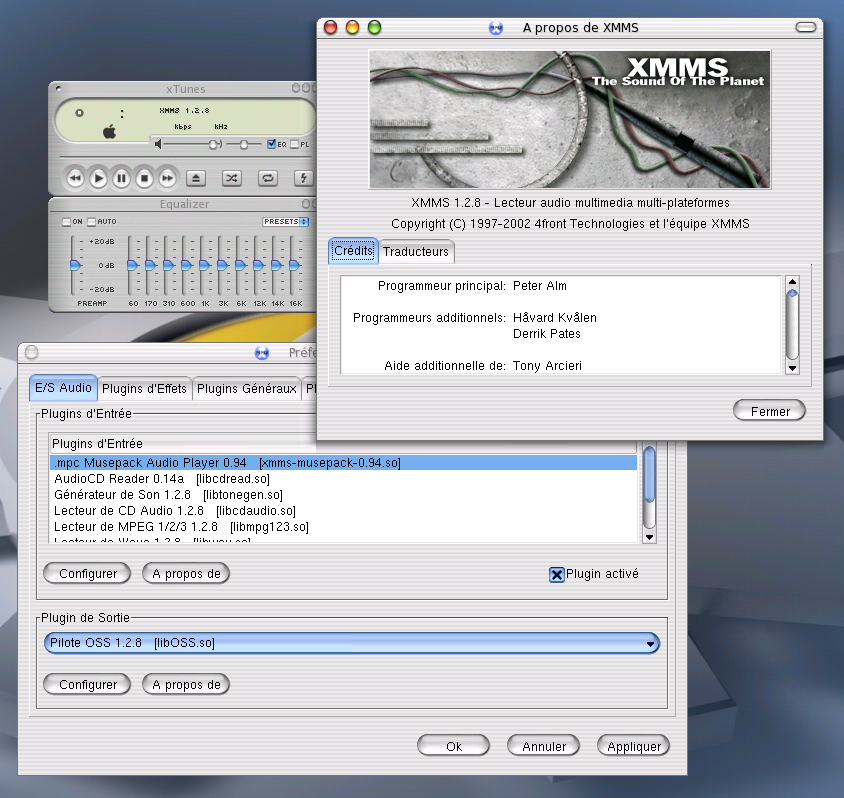Image resolution: width=844 pixels, height=798 pixels.
Task: Open the Plugins Généraux tab
Action: [x=247, y=389]
